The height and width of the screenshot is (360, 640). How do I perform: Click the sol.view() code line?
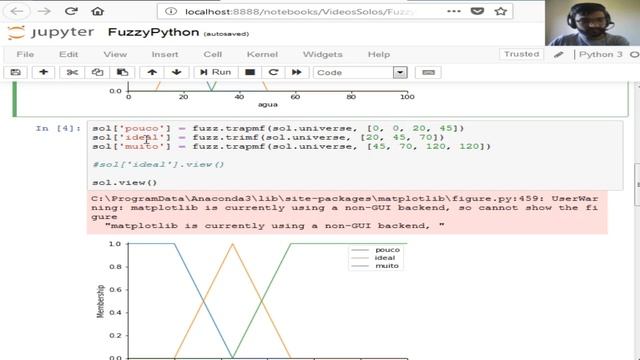pyautogui.click(x=124, y=182)
